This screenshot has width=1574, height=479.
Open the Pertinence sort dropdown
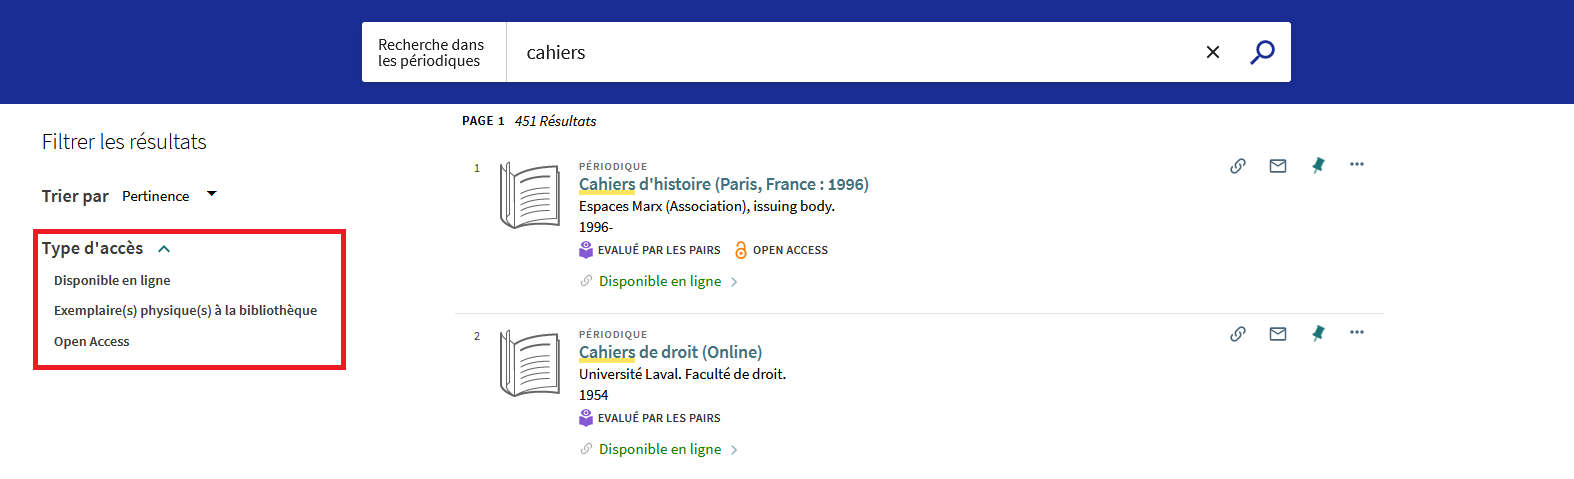coord(169,196)
